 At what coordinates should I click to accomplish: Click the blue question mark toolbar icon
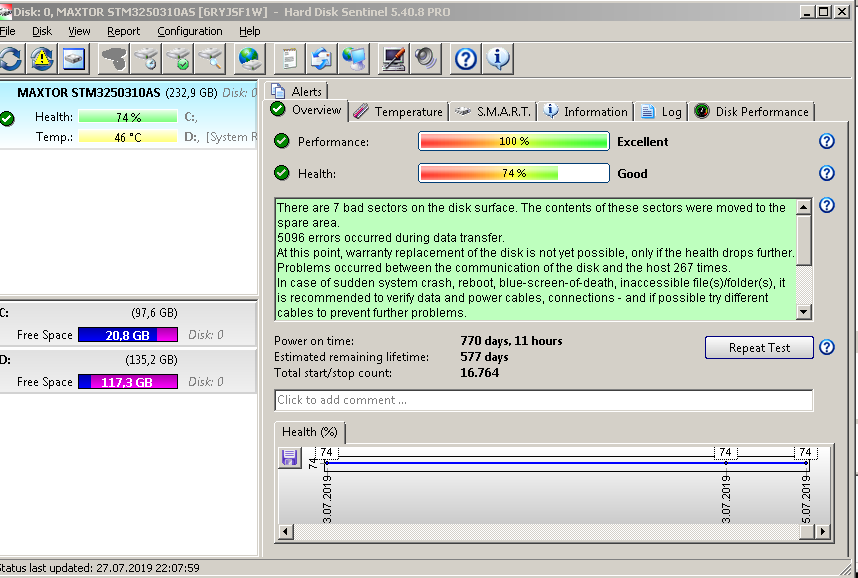466,59
